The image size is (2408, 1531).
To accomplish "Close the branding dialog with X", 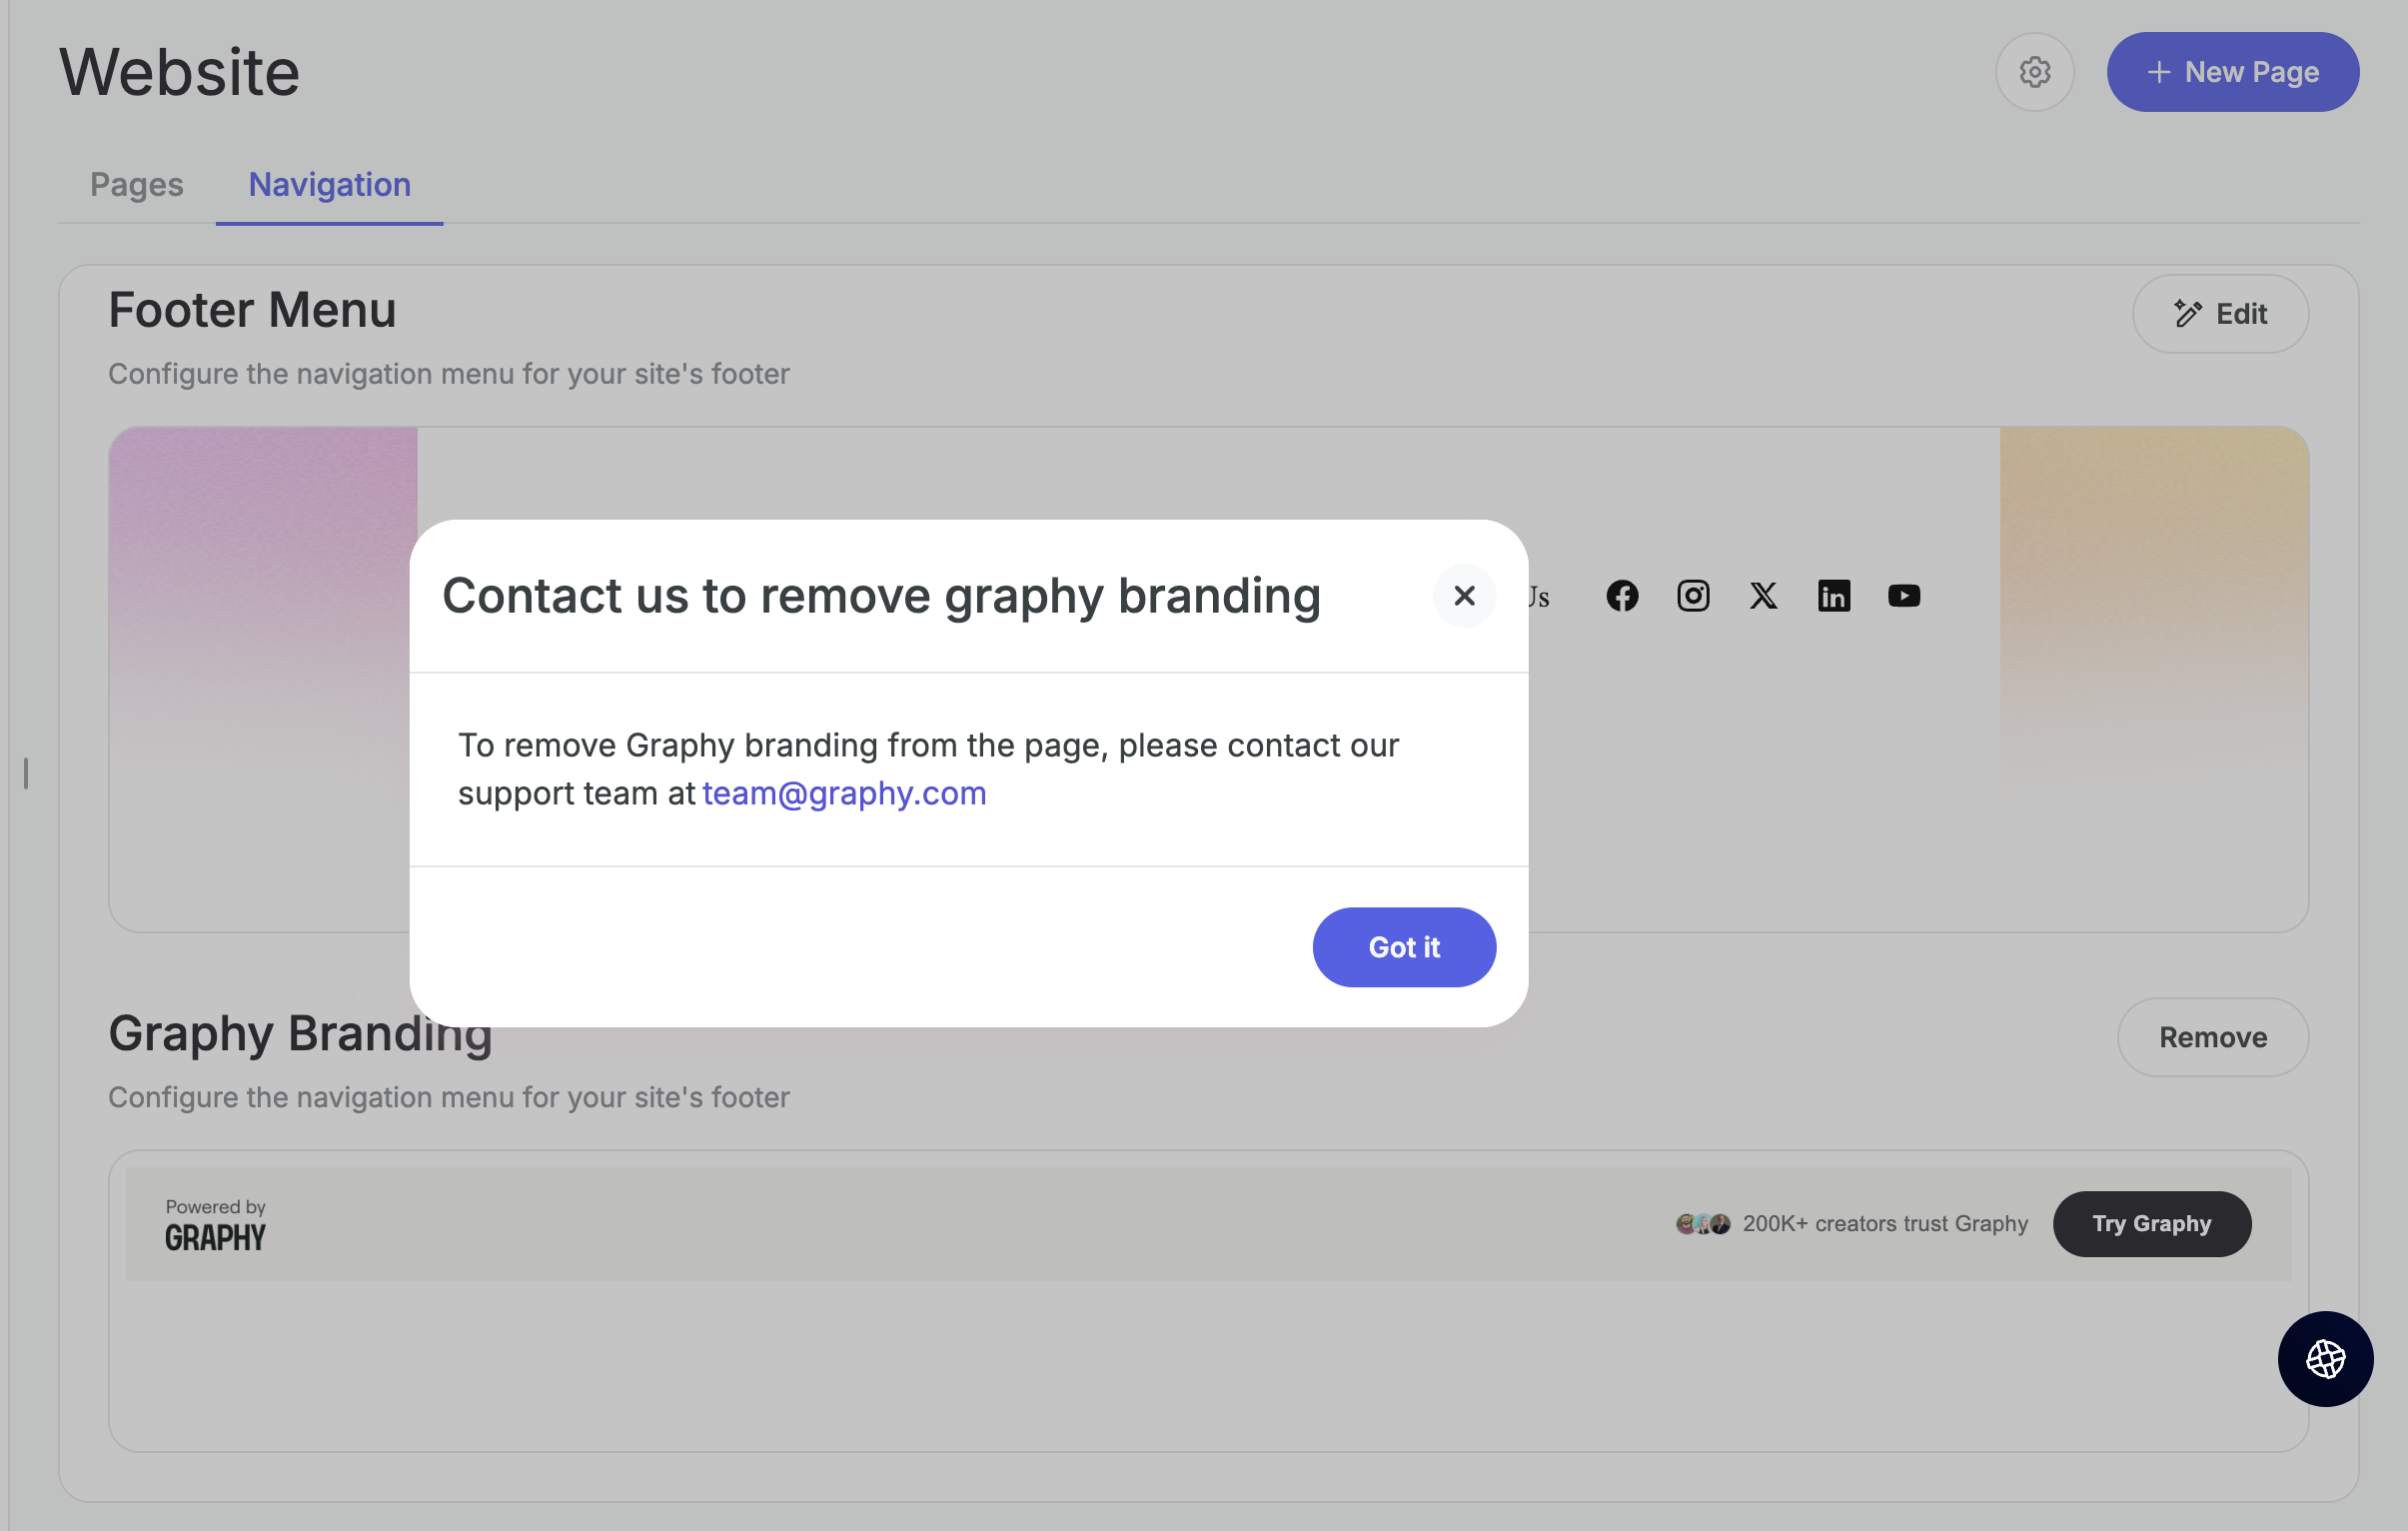I will [1463, 596].
